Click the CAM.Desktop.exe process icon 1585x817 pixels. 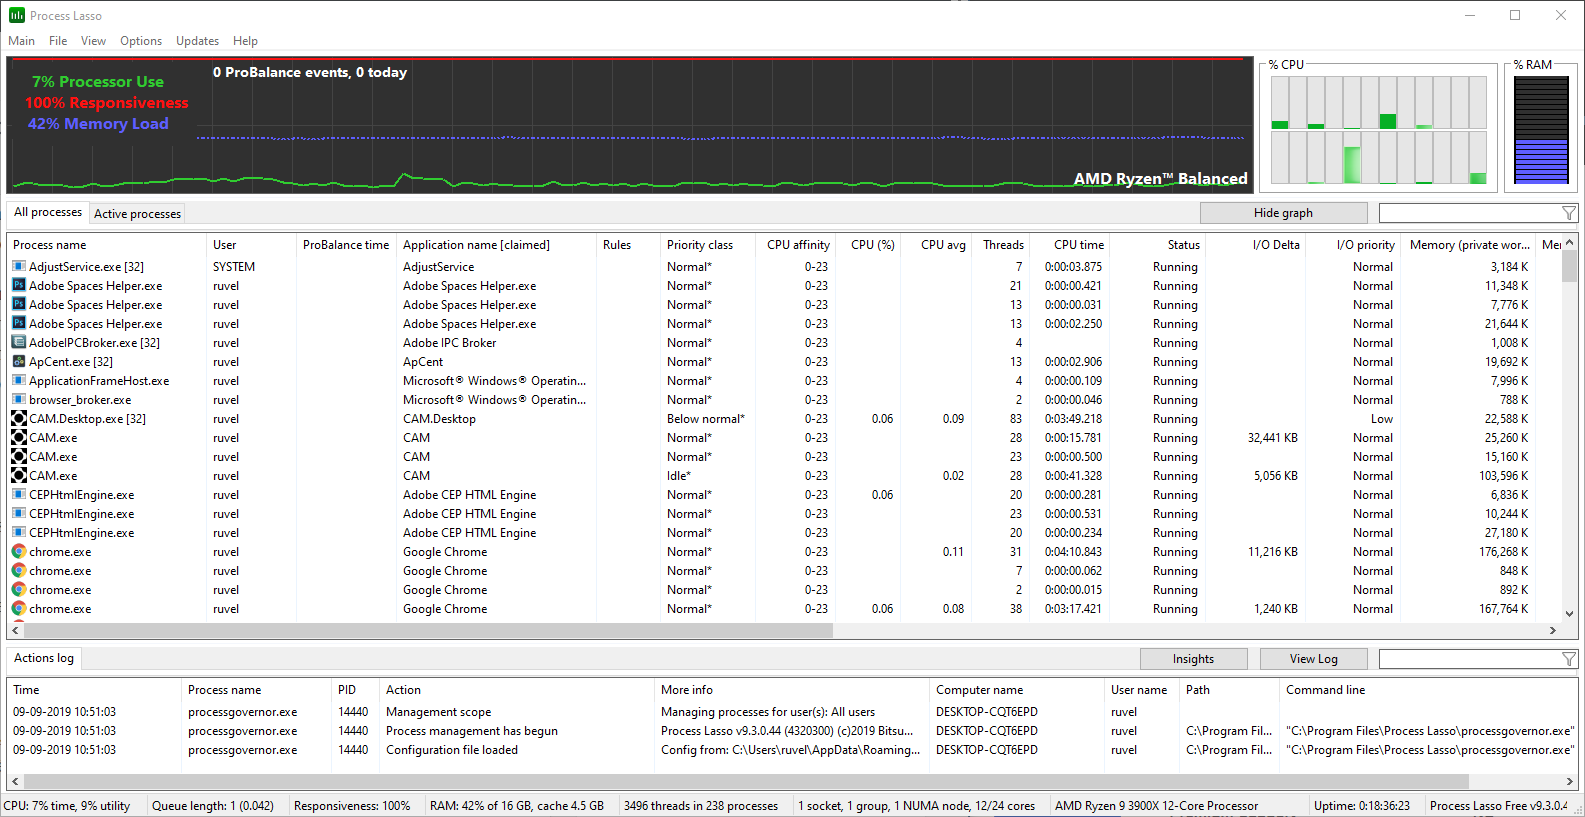[x=19, y=419]
